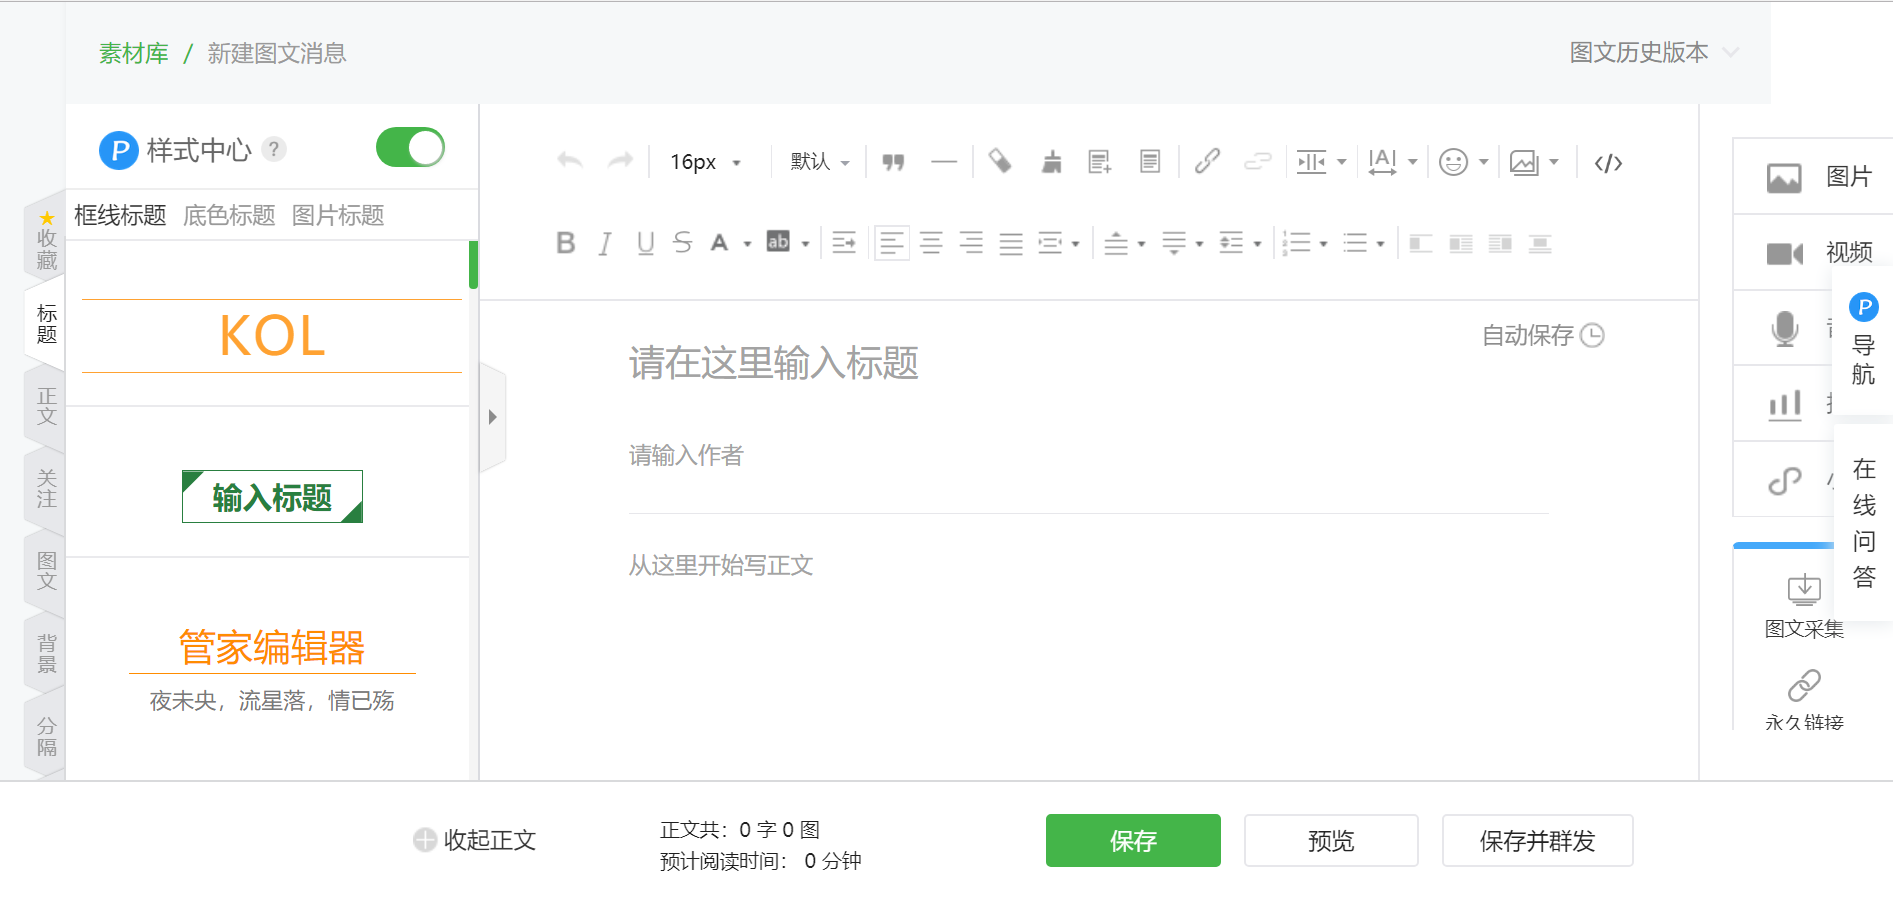Apply first-line indent to paragraph
This screenshot has width=1893, height=900.
click(844, 243)
